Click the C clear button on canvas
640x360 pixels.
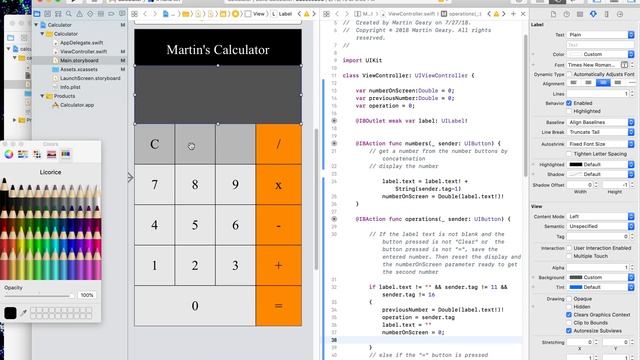click(x=154, y=144)
